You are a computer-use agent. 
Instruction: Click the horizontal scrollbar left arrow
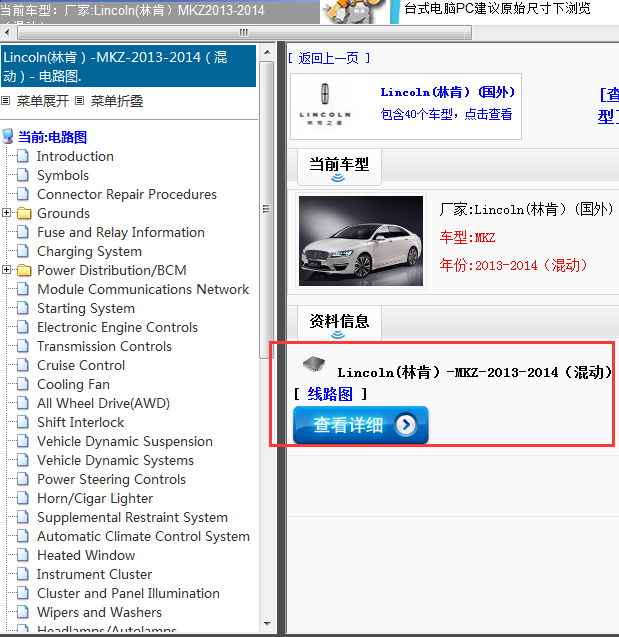point(7,32)
